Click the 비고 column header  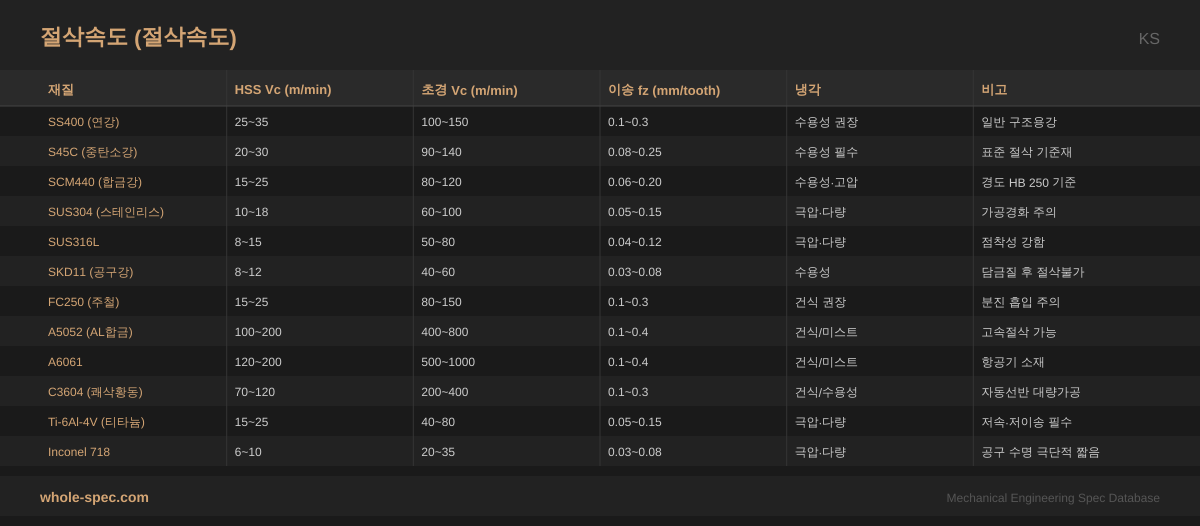tap(994, 90)
